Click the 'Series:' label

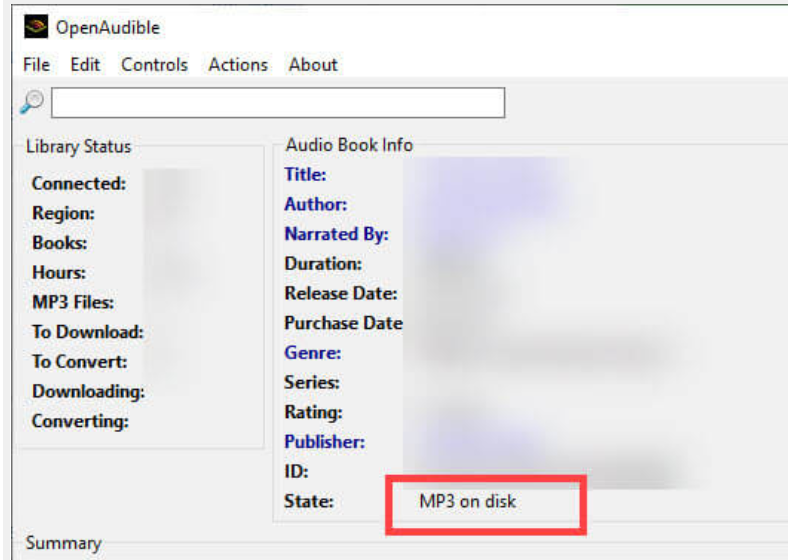[x=312, y=383]
